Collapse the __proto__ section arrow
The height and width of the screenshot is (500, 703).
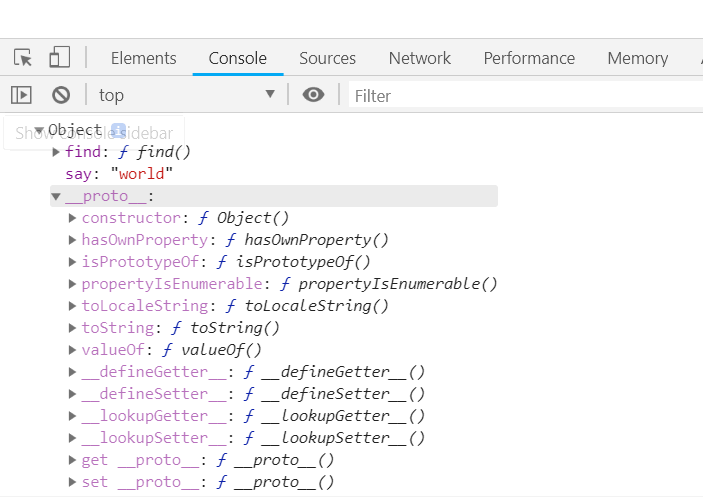[56, 196]
